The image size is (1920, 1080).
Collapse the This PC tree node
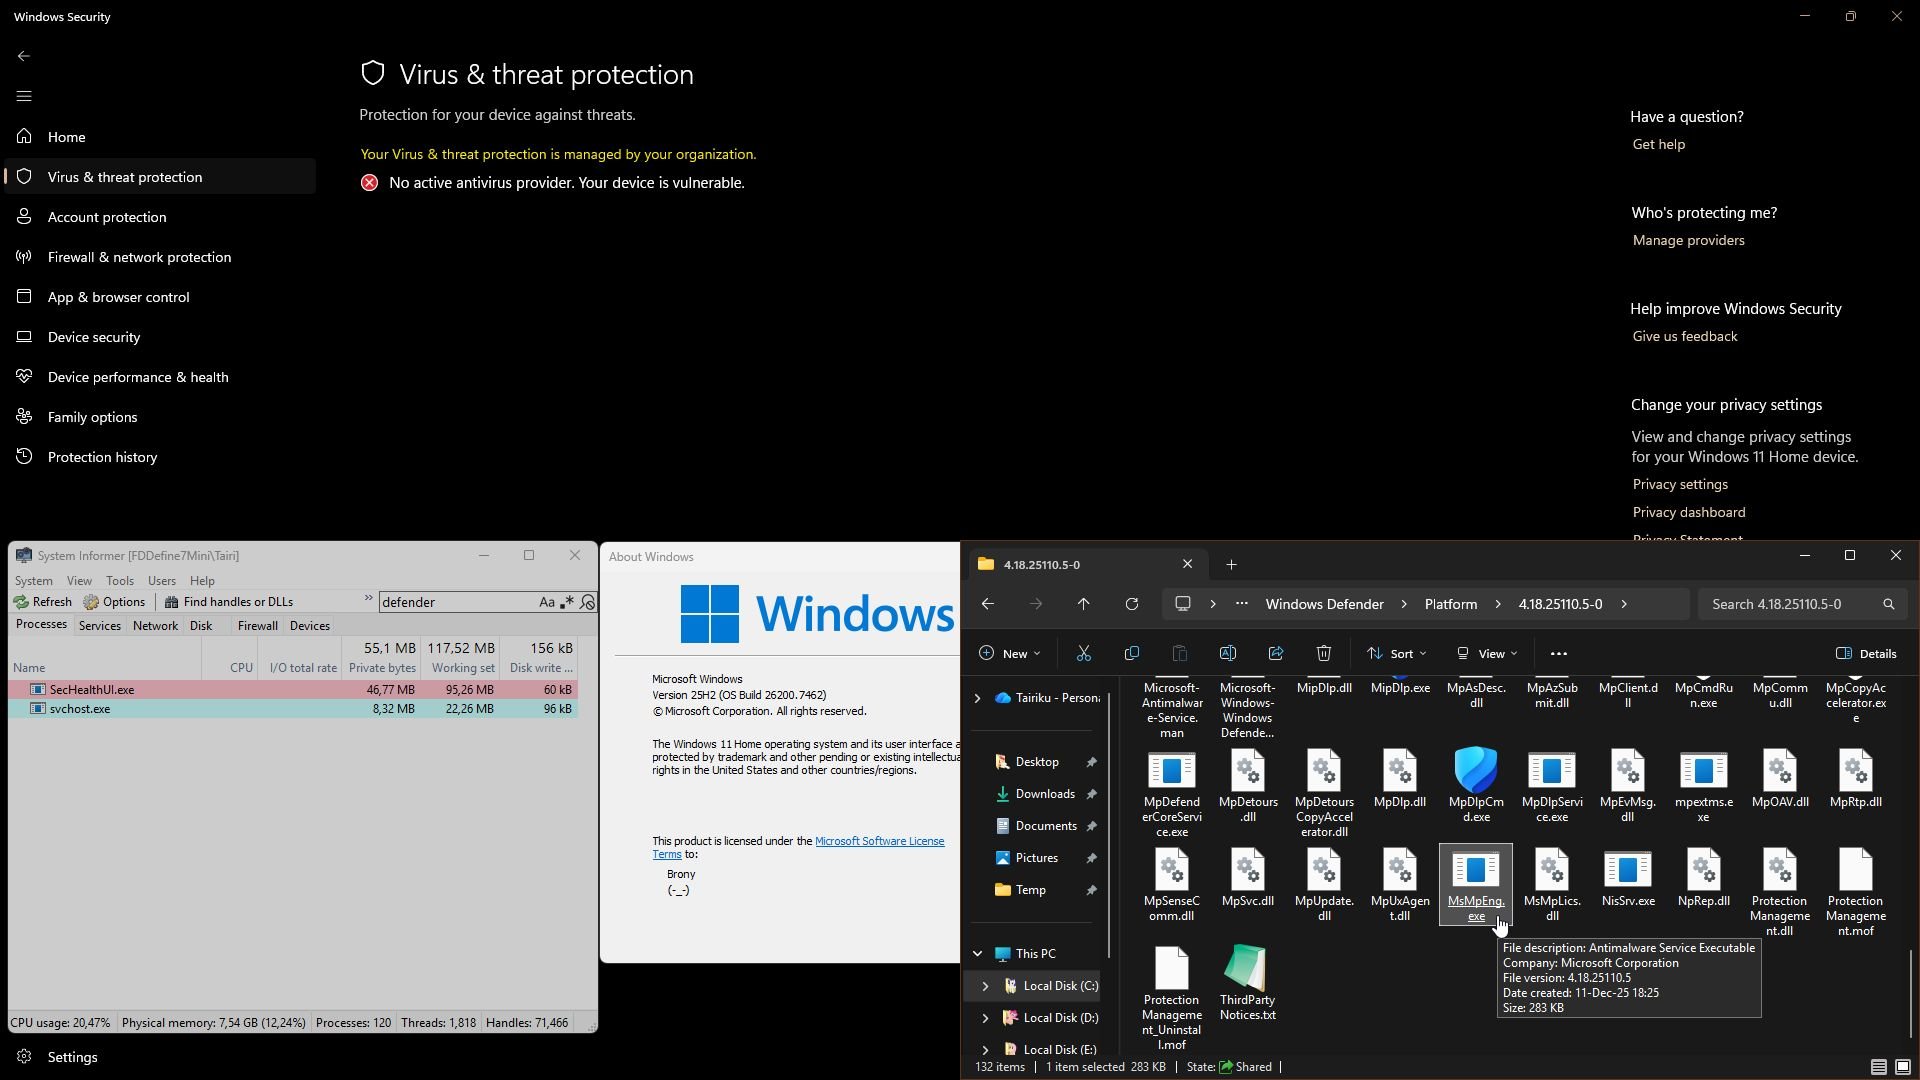tap(978, 954)
